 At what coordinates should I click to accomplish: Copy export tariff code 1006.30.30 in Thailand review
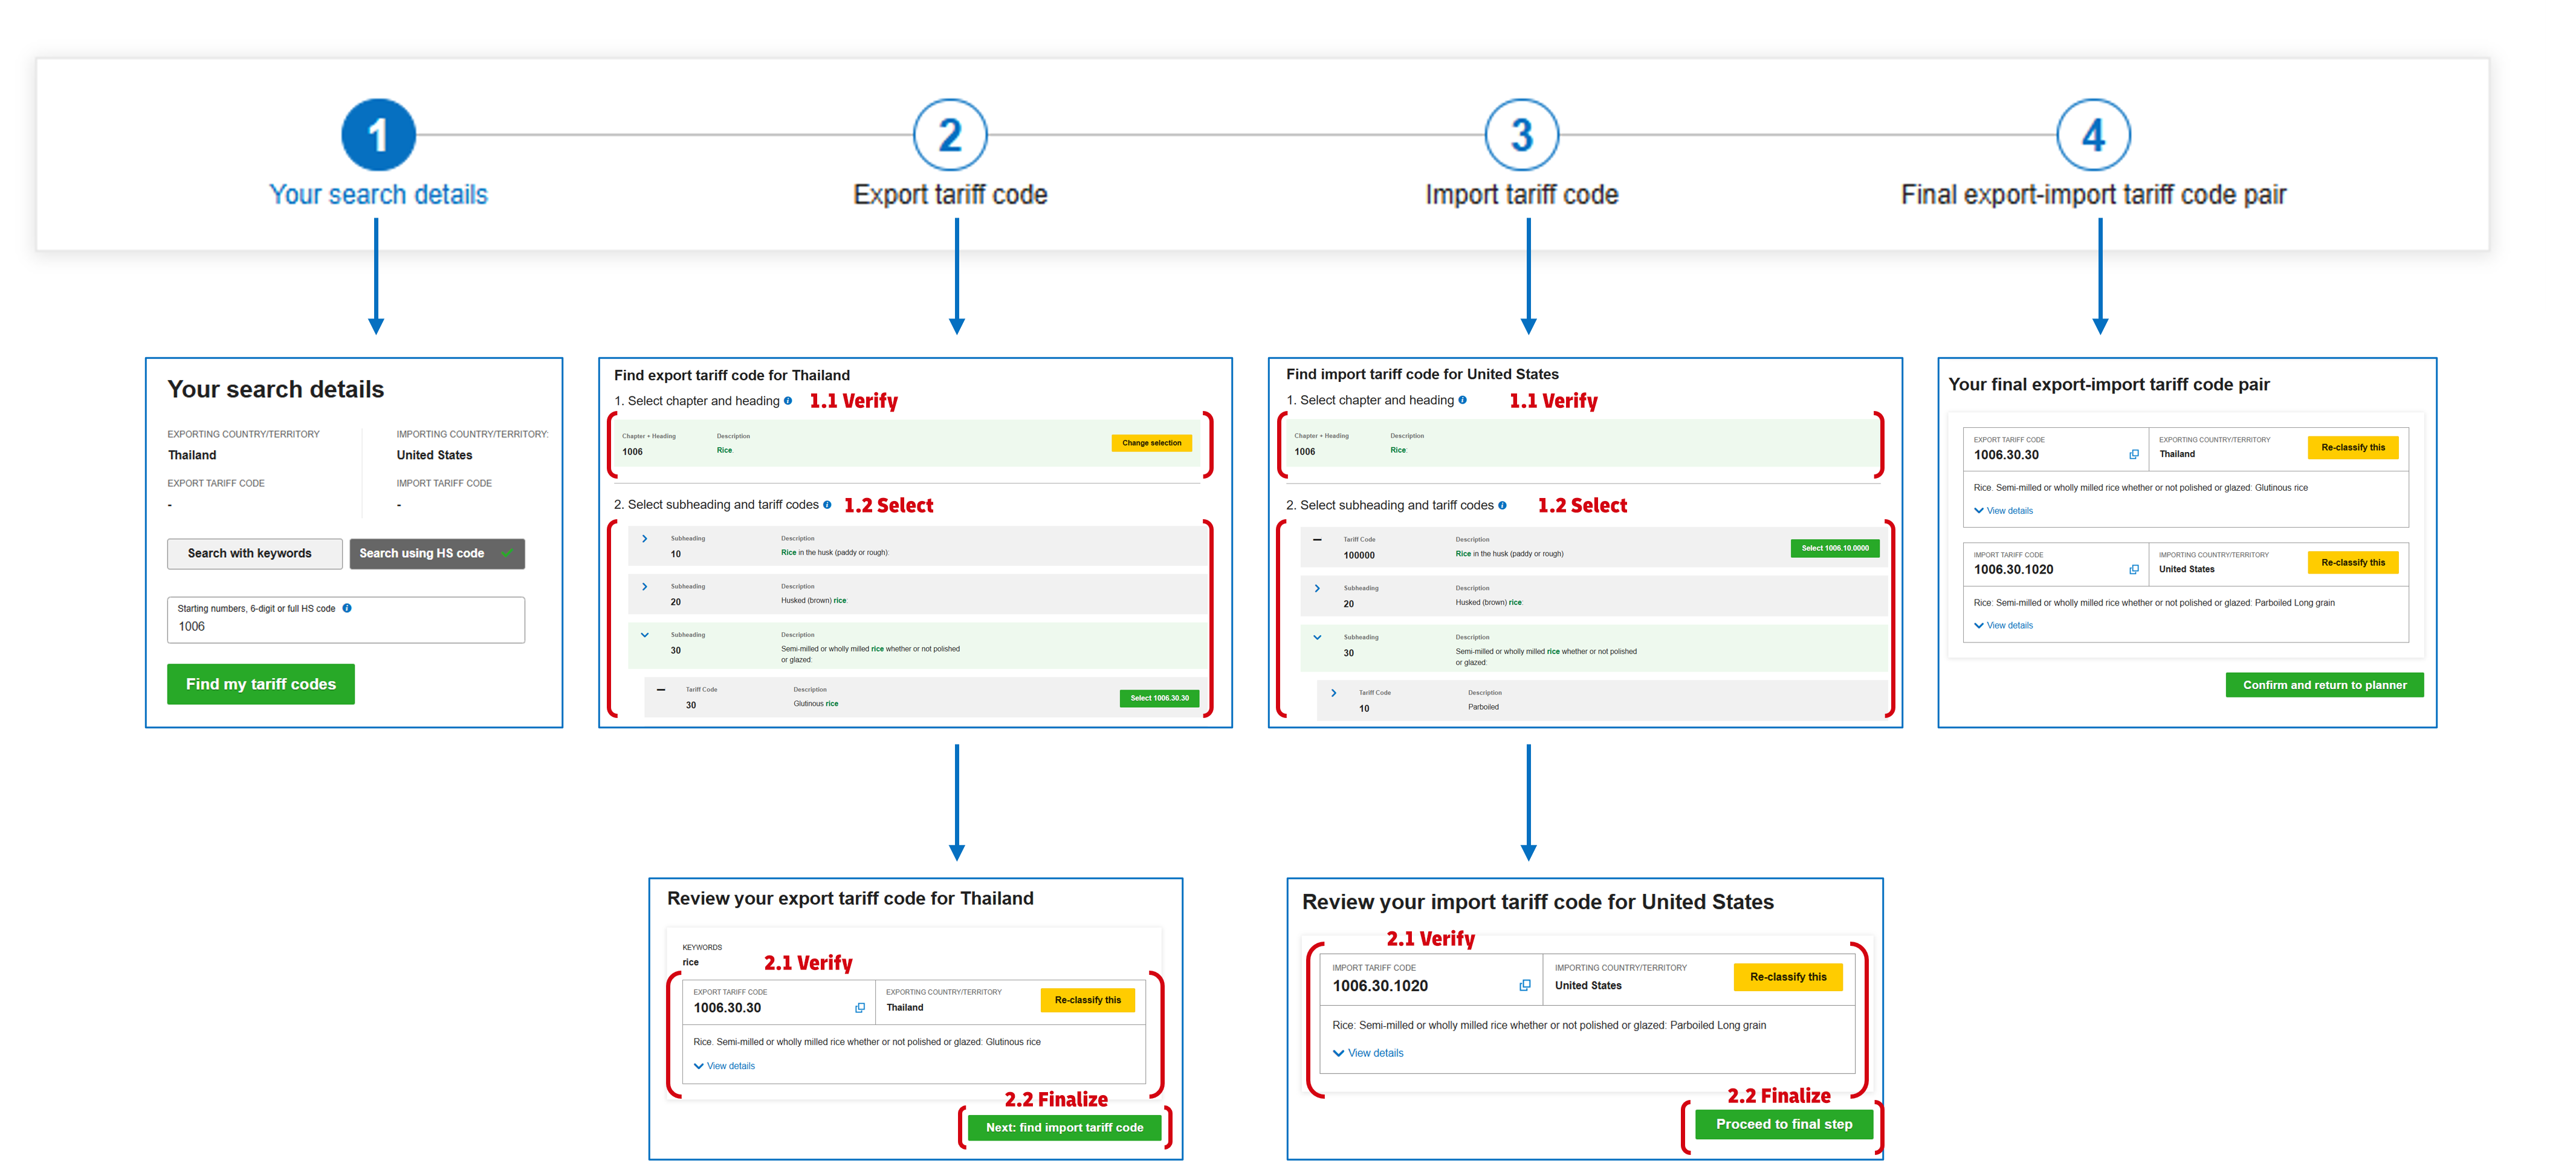860,1008
